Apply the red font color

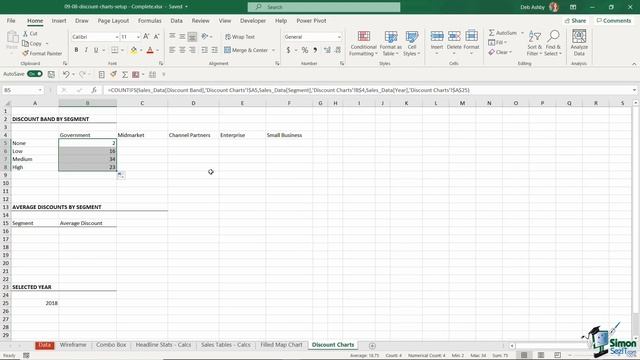coord(150,50)
